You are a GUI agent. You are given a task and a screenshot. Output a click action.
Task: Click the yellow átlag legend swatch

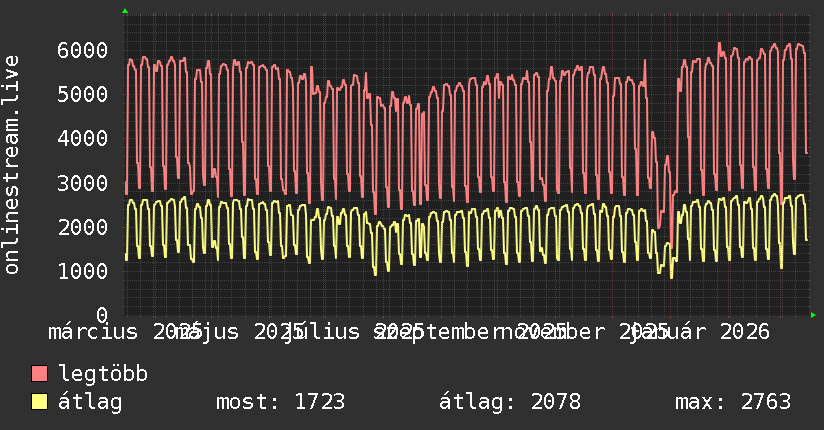tap(39, 402)
